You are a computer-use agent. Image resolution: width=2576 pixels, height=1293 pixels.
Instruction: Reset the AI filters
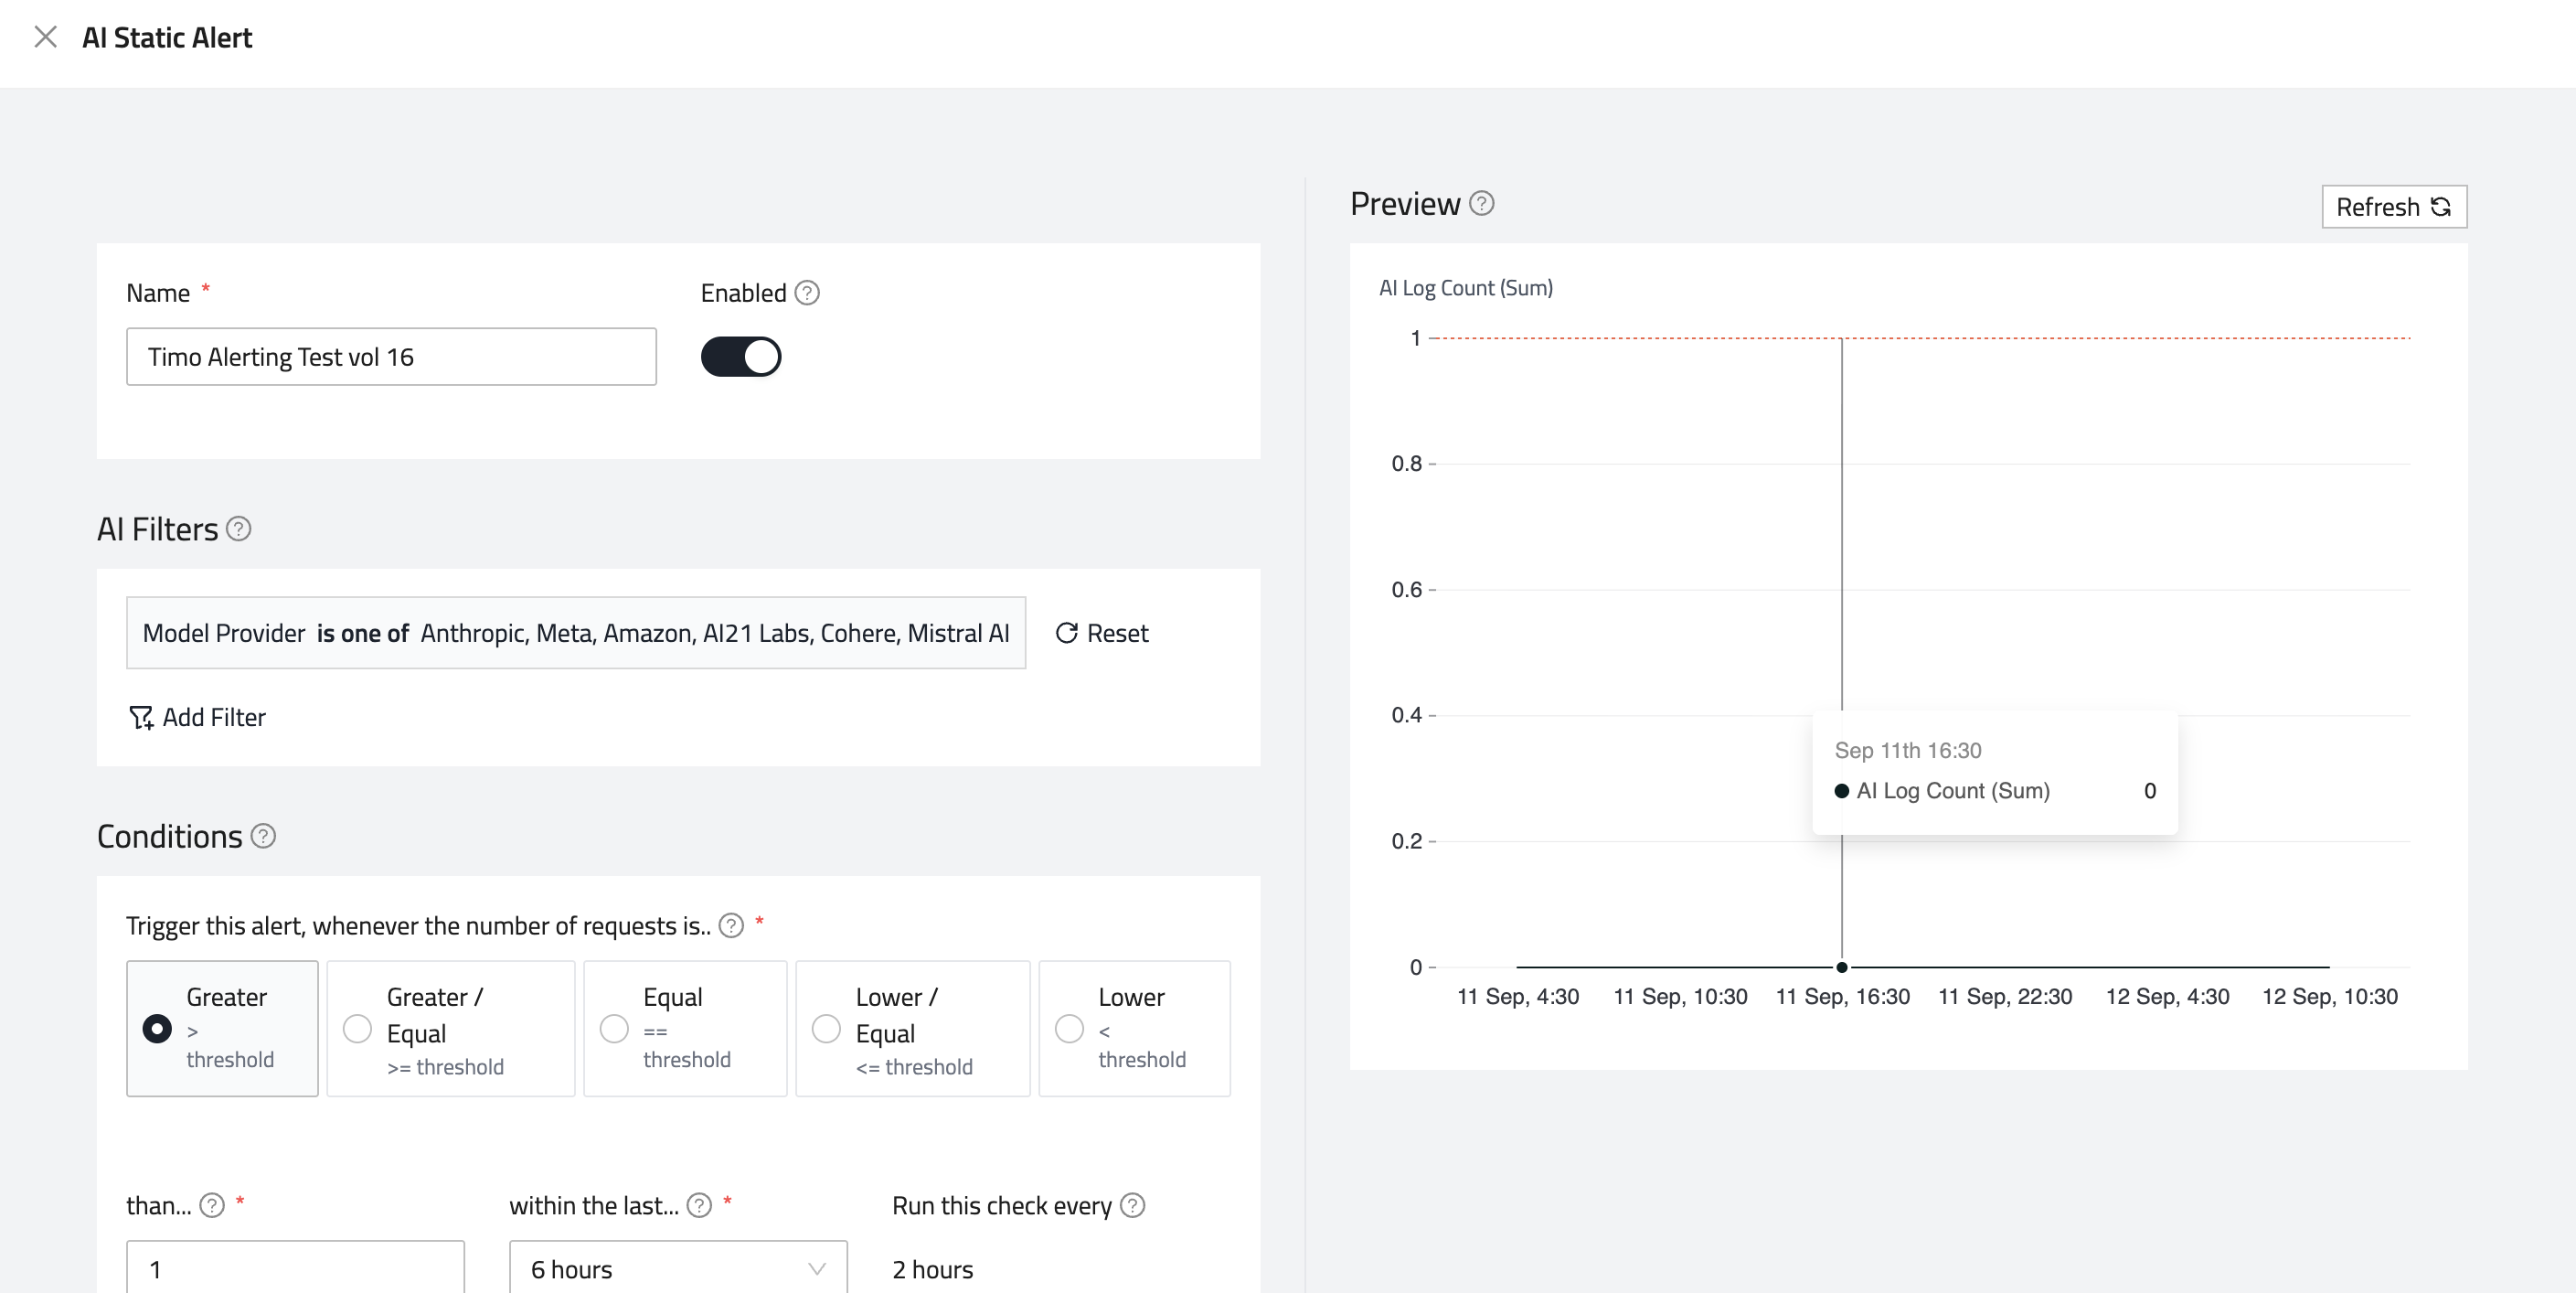[x=1102, y=633]
